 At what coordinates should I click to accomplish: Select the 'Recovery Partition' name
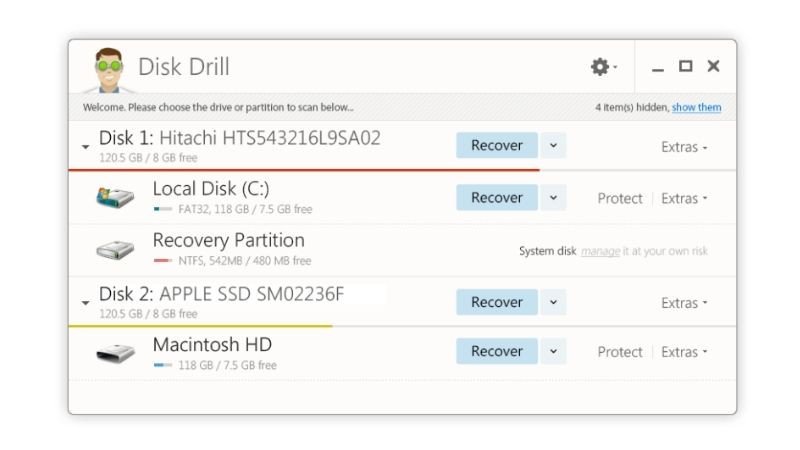pyautogui.click(x=229, y=240)
